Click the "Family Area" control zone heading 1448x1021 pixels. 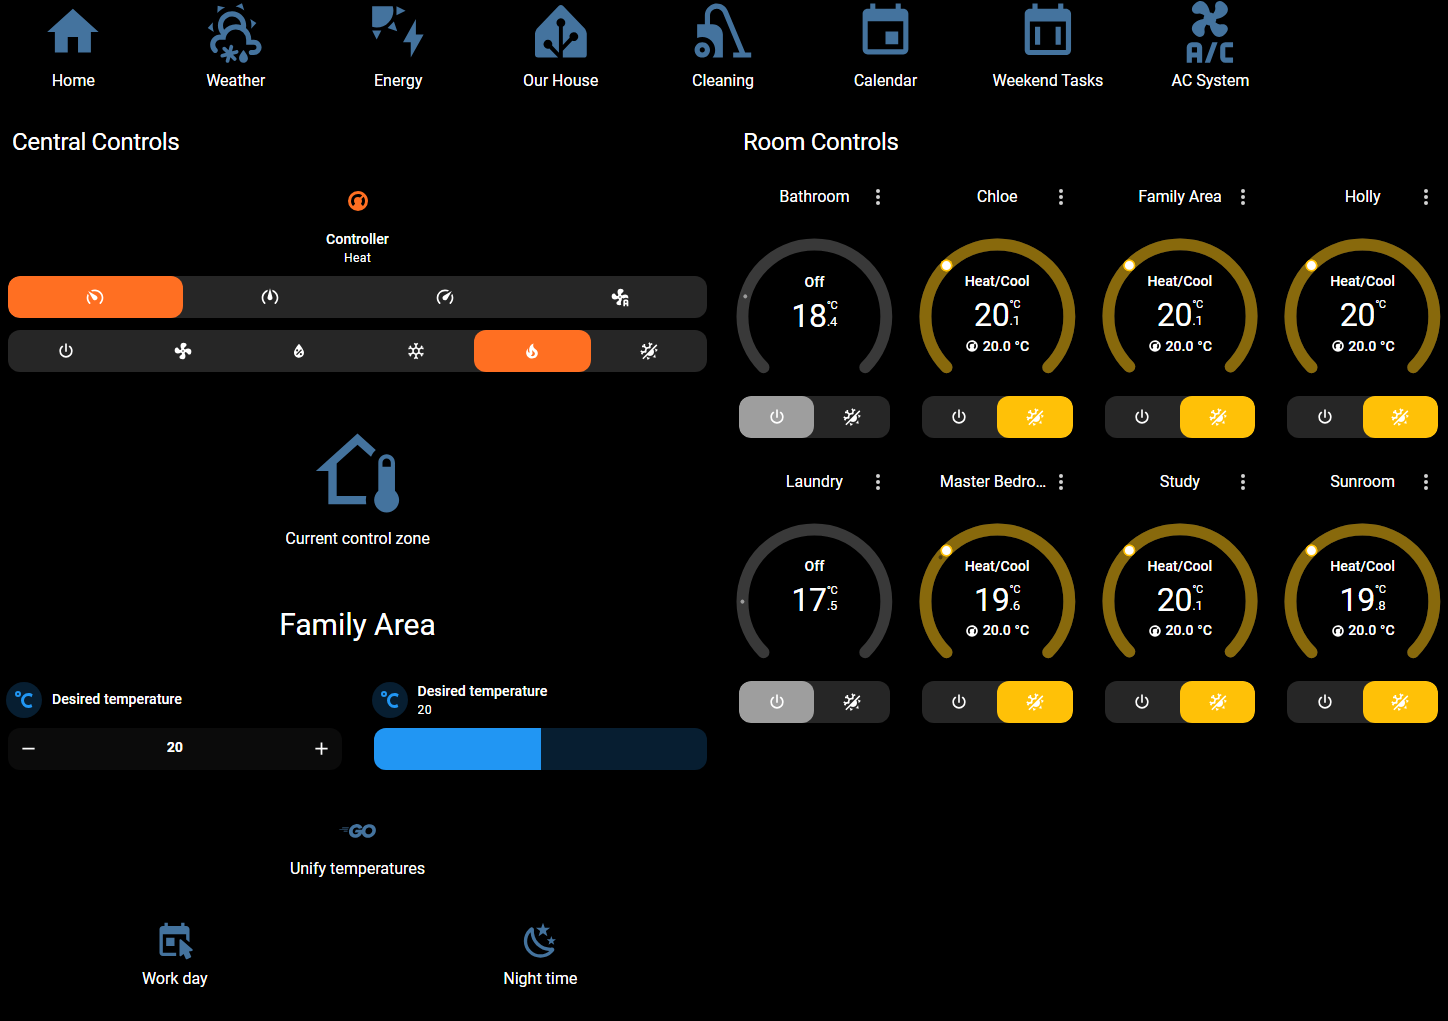click(357, 625)
